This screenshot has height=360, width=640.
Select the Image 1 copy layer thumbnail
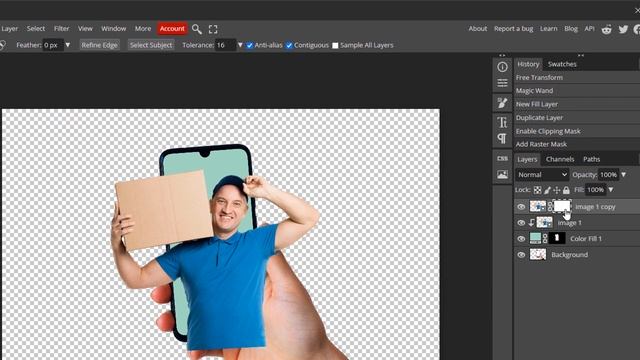[x=538, y=206]
